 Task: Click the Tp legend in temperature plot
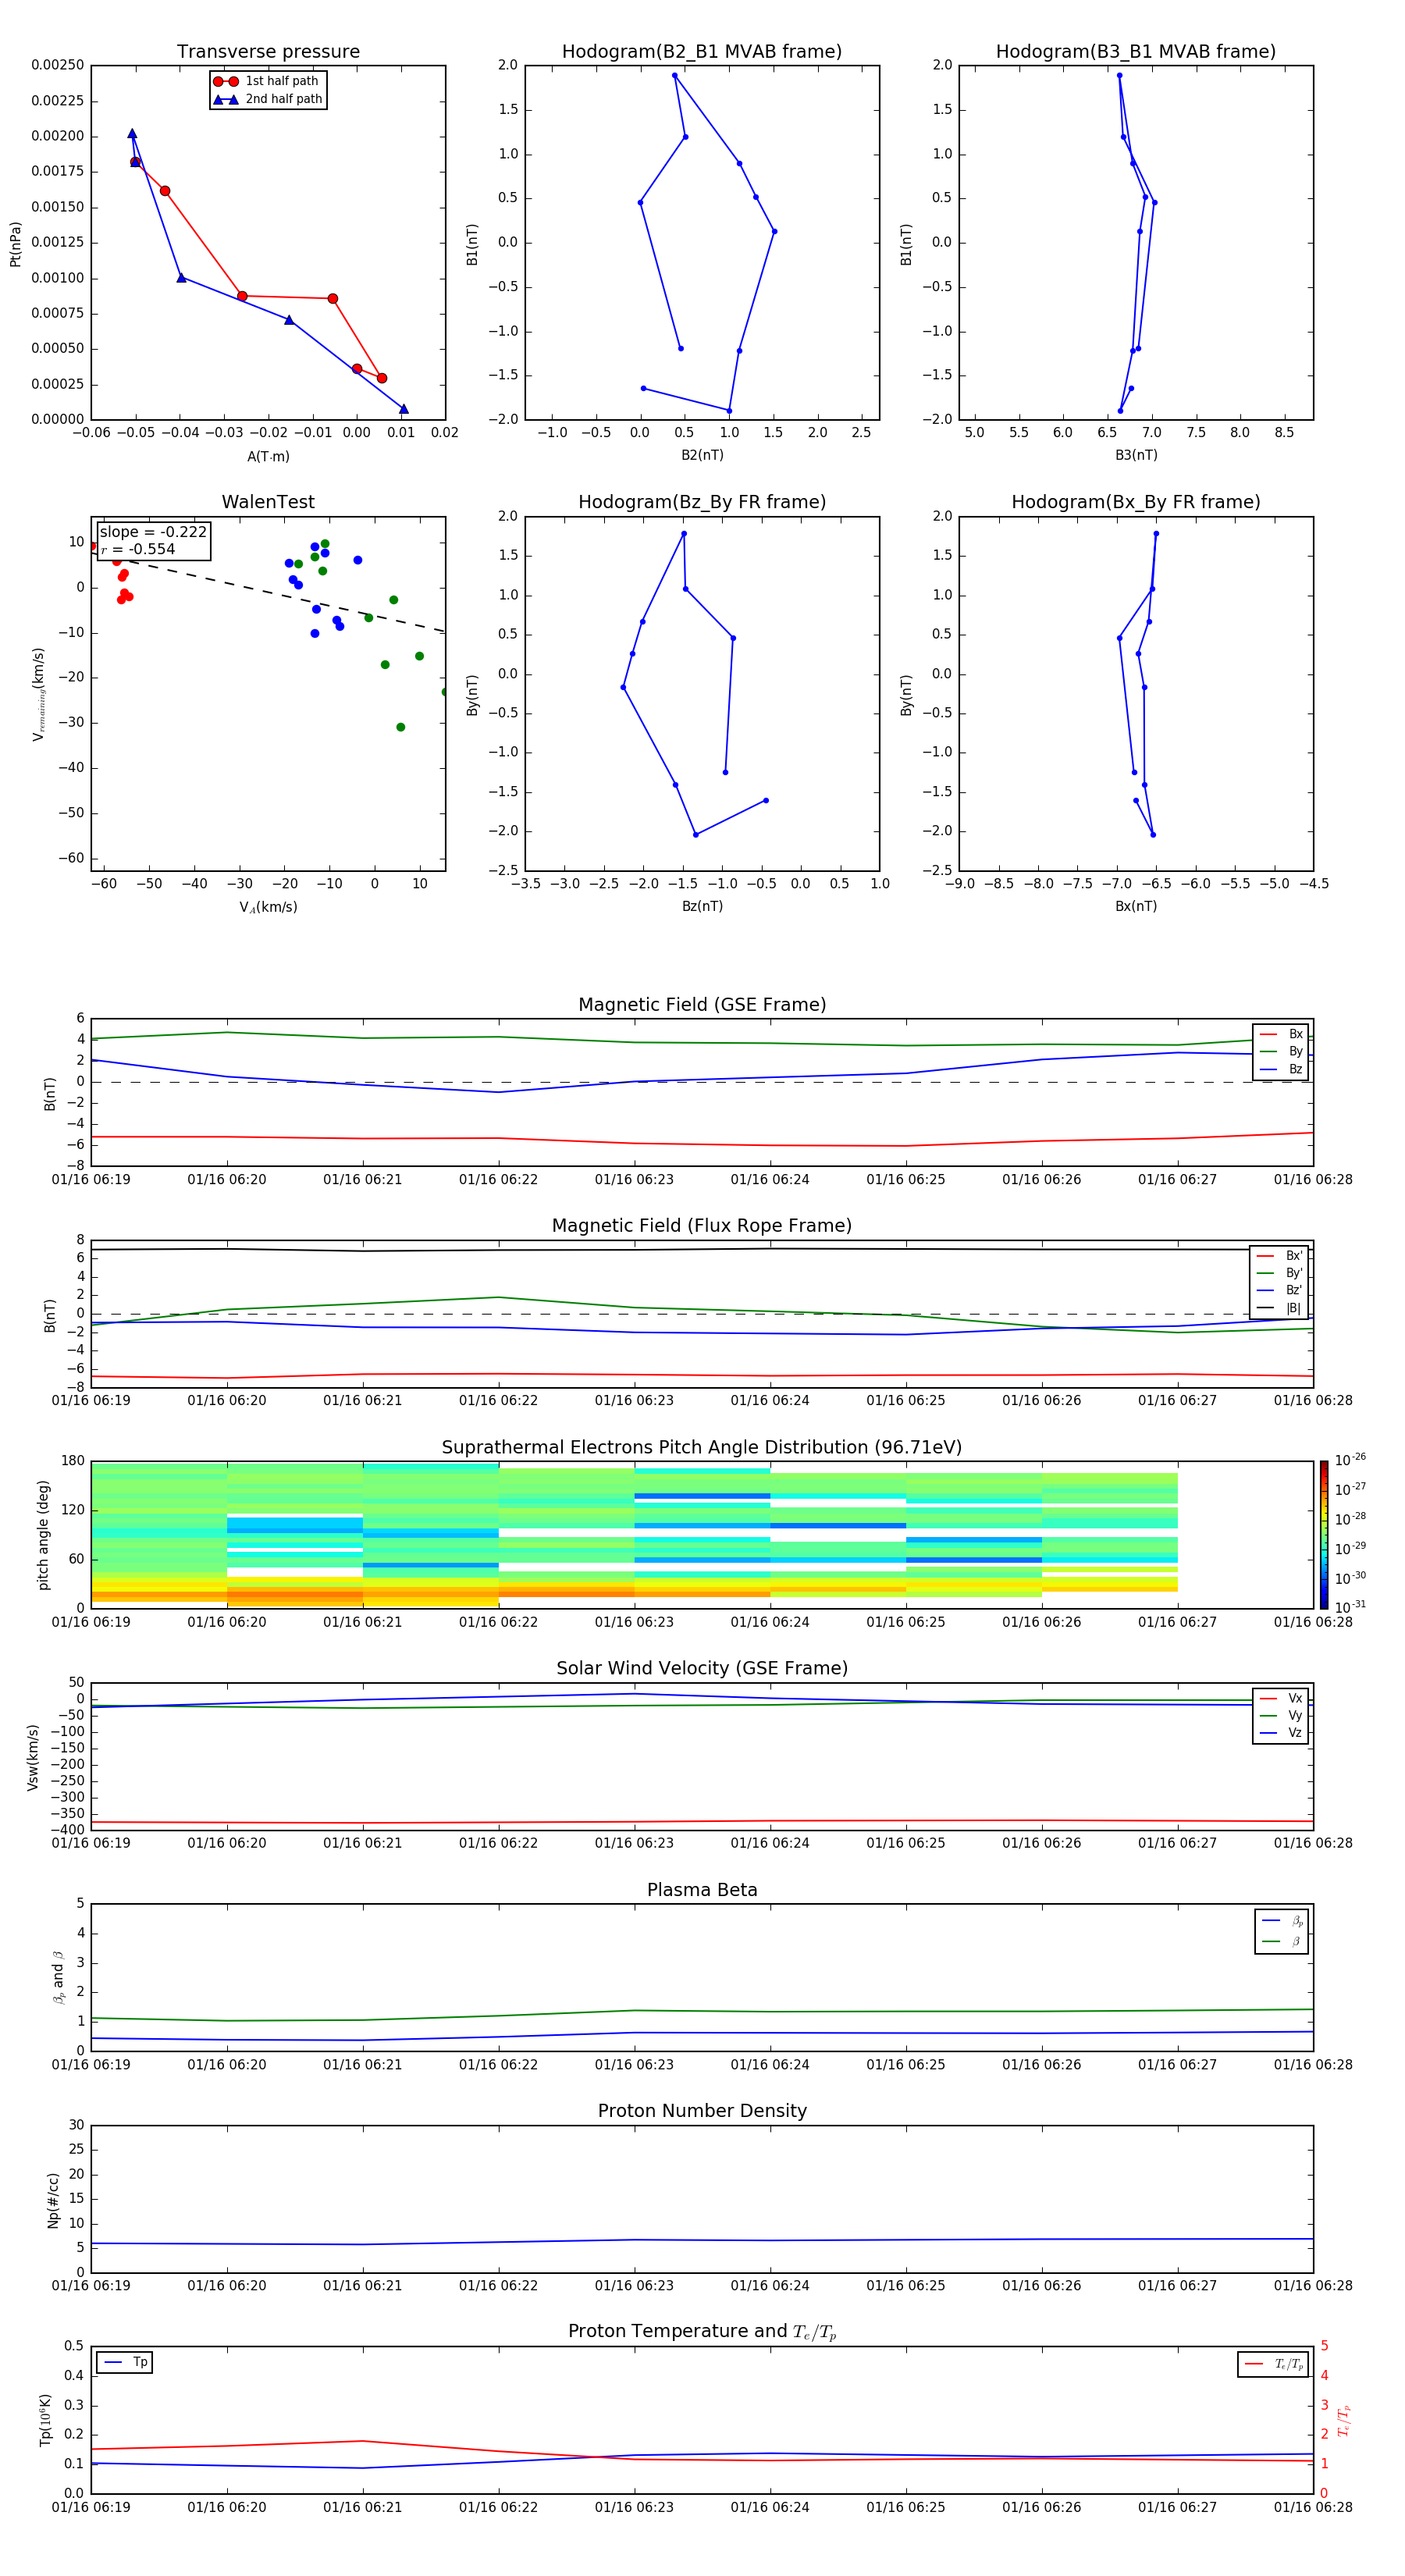125,2362
